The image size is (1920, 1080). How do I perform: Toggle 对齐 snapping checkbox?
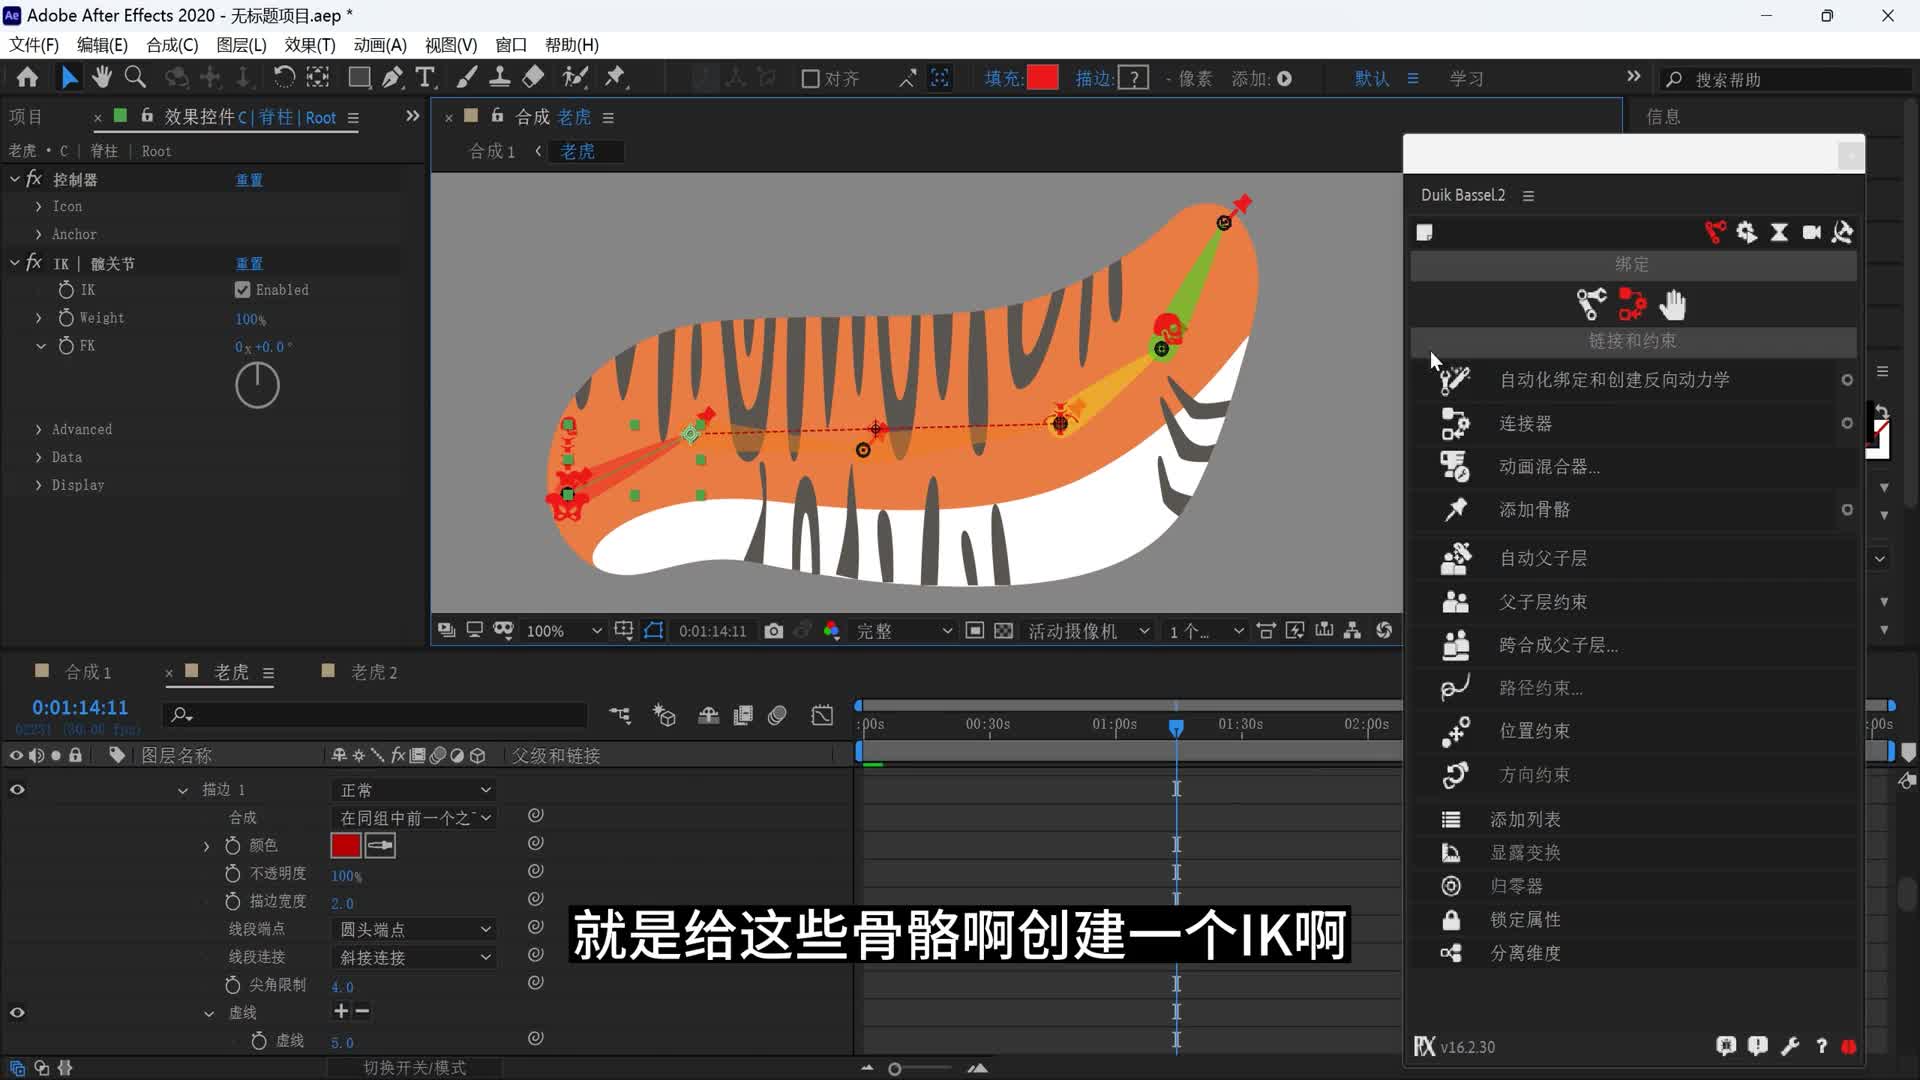coord(811,79)
